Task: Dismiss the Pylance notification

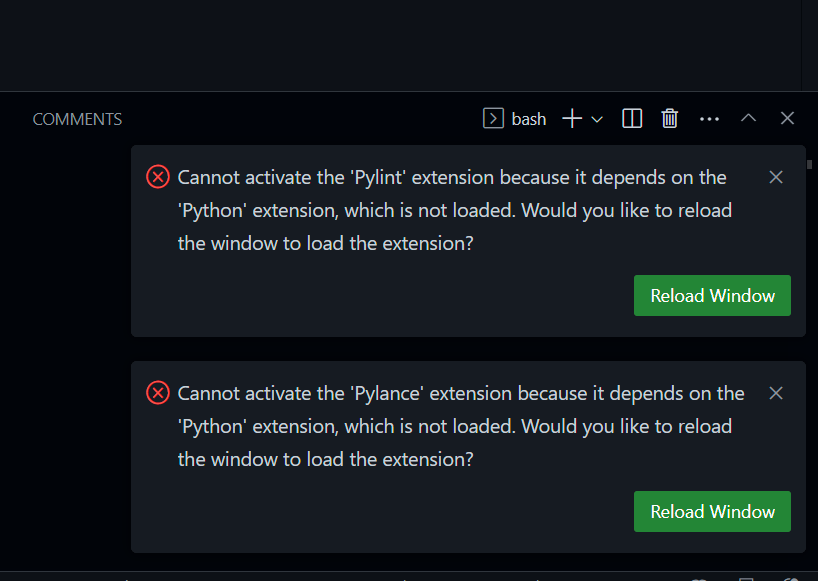Action: (776, 393)
